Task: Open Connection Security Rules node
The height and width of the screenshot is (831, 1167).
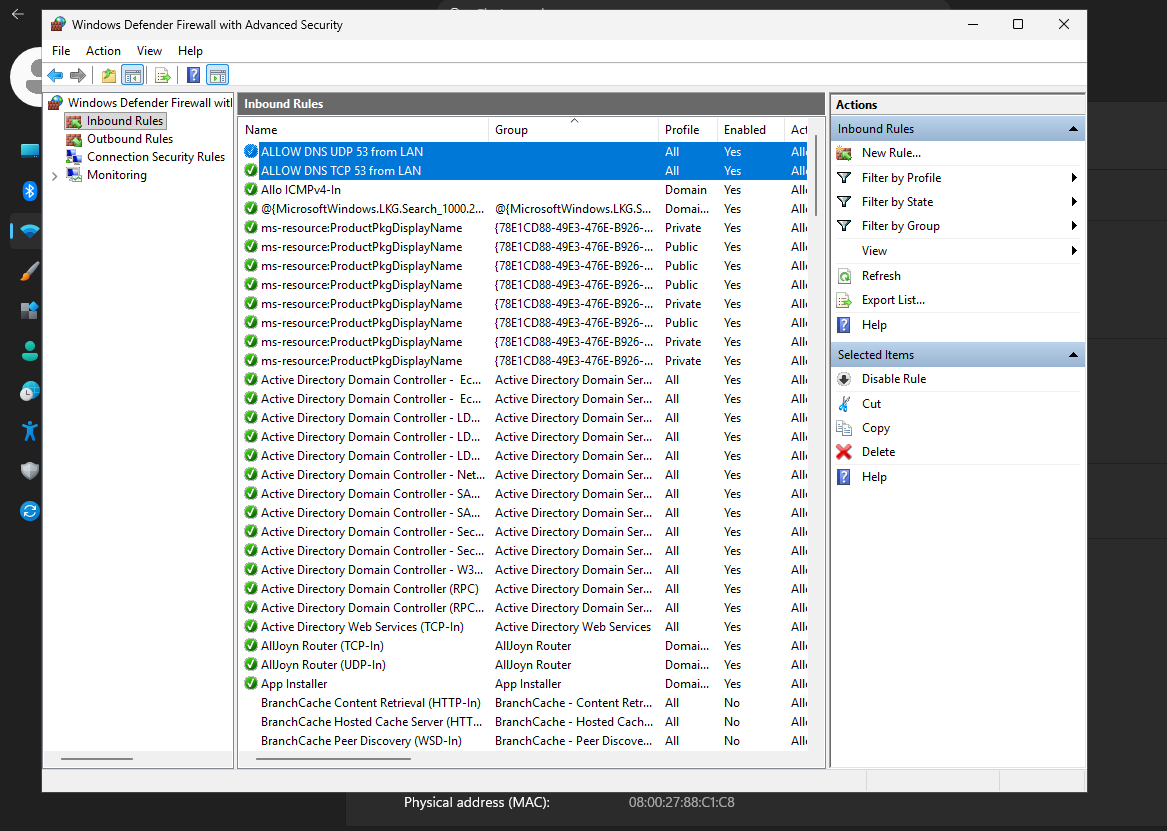Action: click(x=155, y=157)
